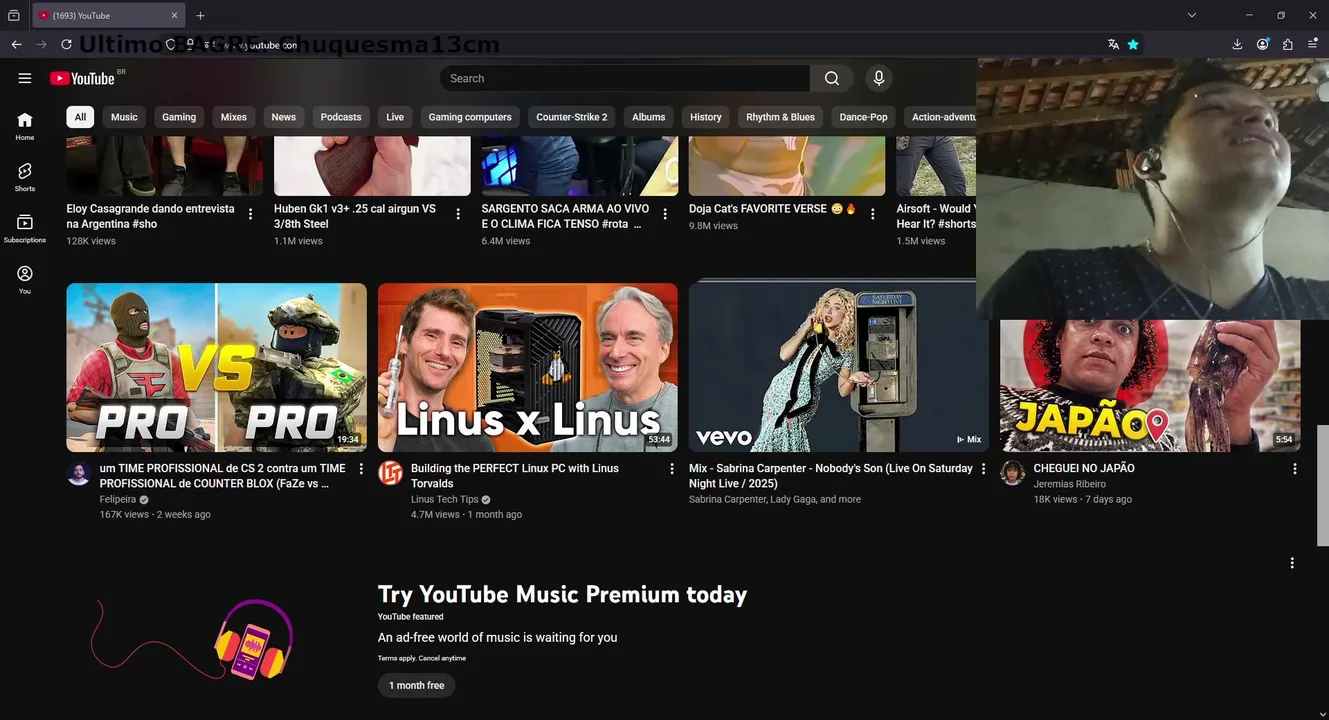Open the browser application menu

[1313, 44]
